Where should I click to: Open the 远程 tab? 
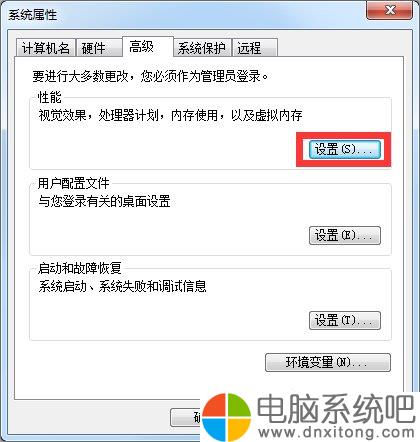pyautogui.click(x=255, y=48)
